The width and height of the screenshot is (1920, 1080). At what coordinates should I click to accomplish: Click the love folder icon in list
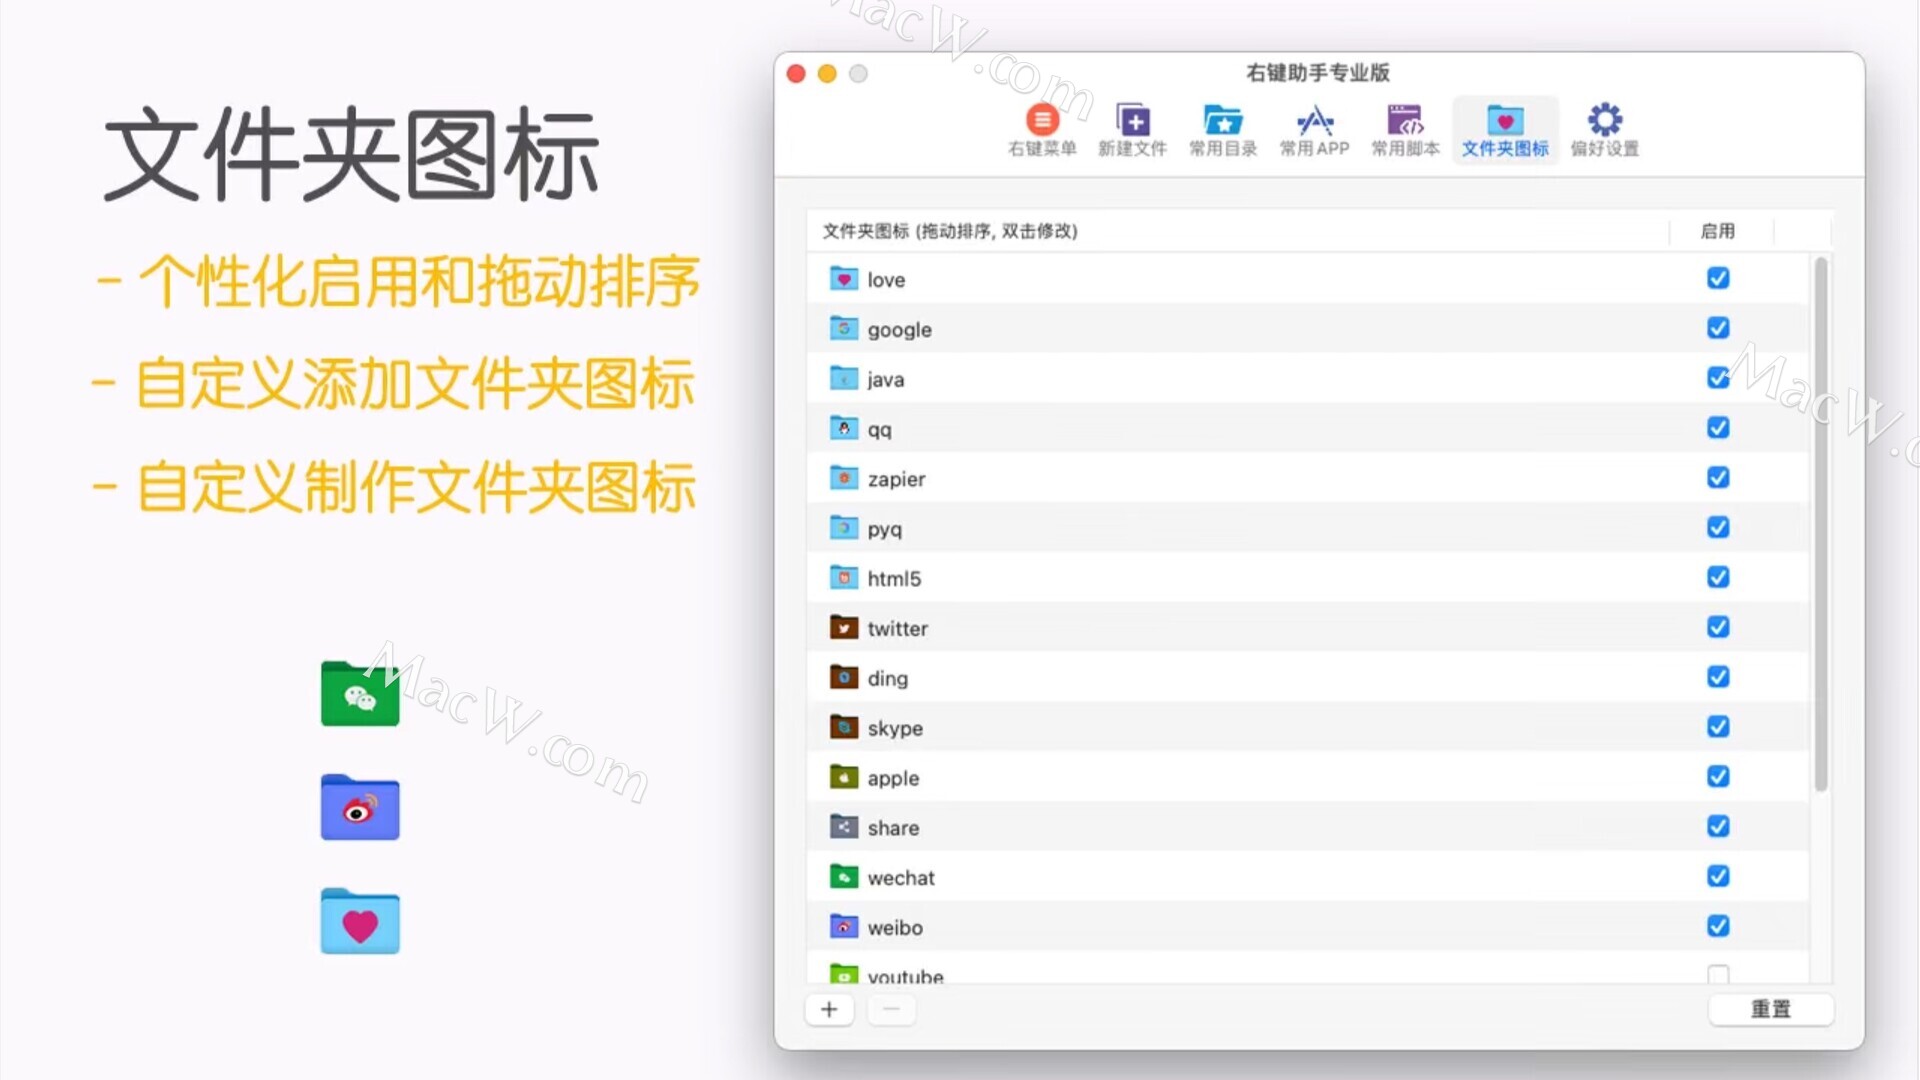pyautogui.click(x=844, y=278)
